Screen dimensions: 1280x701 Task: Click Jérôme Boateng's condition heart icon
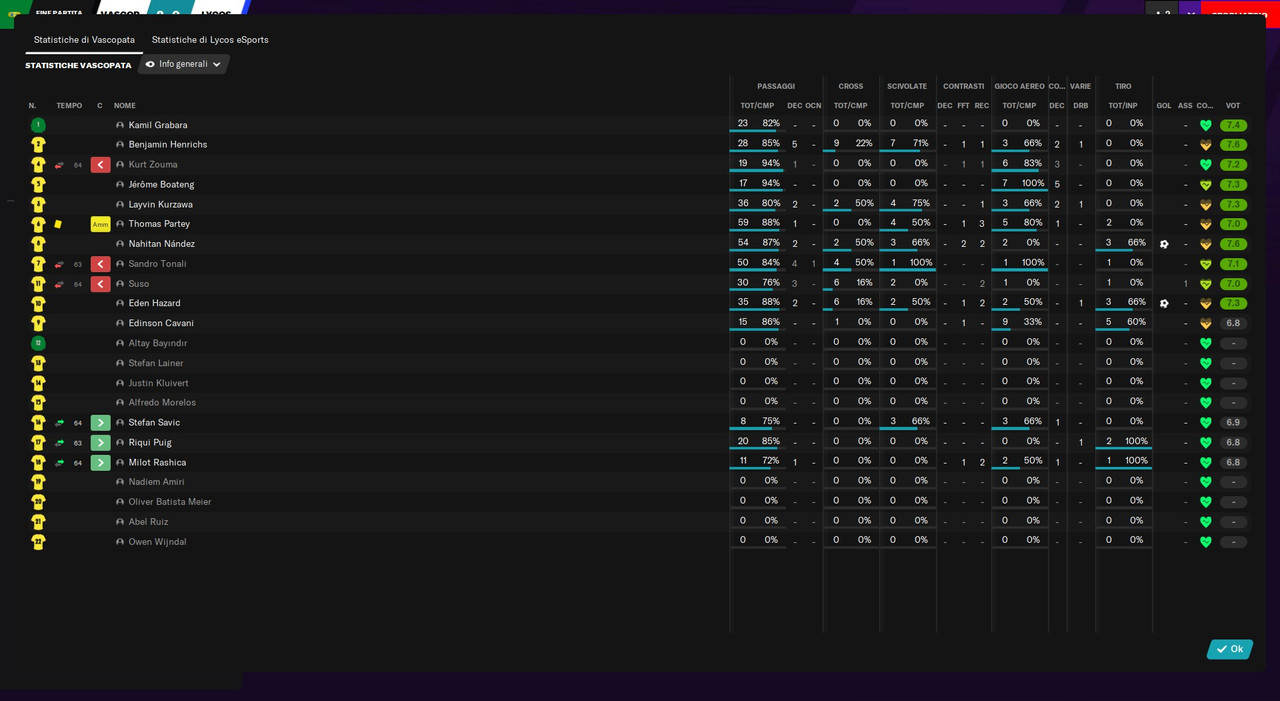pyautogui.click(x=1205, y=185)
